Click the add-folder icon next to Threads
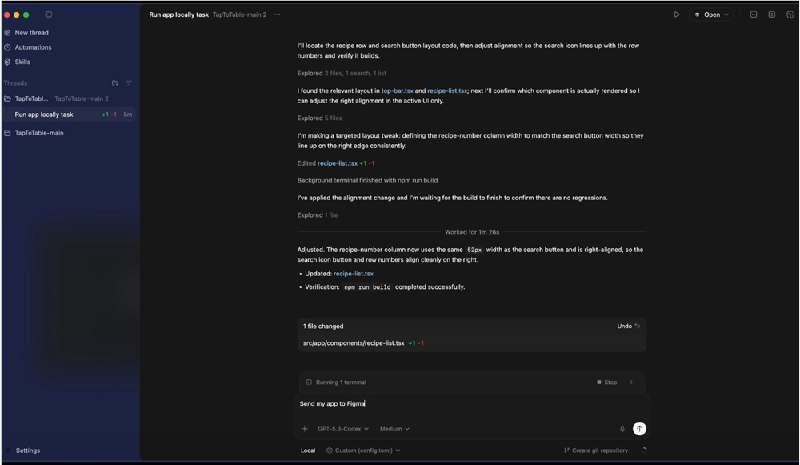800x465 pixels. click(x=115, y=83)
